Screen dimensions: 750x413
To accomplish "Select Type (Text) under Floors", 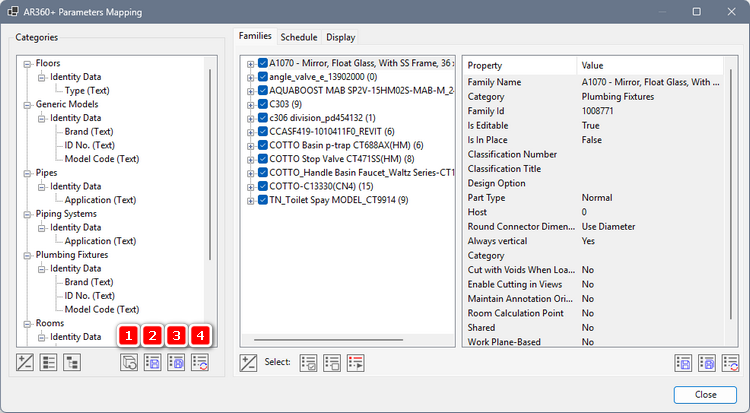I will [x=87, y=90].
